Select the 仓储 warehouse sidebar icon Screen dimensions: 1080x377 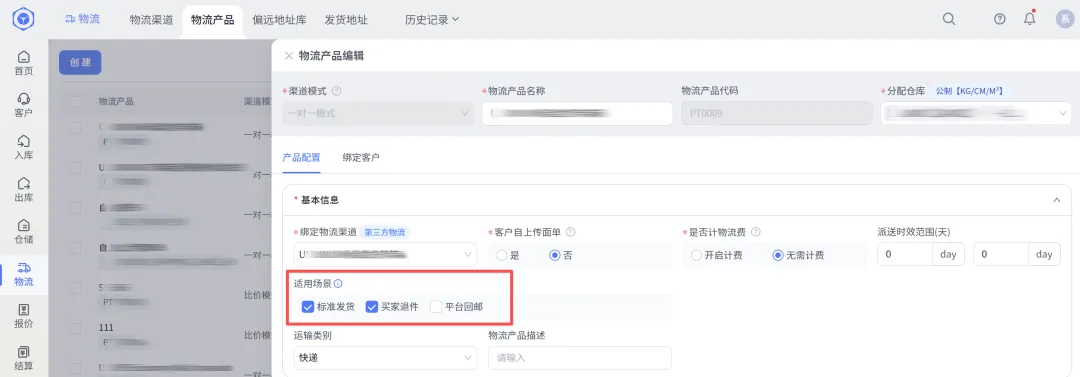click(x=23, y=232)
